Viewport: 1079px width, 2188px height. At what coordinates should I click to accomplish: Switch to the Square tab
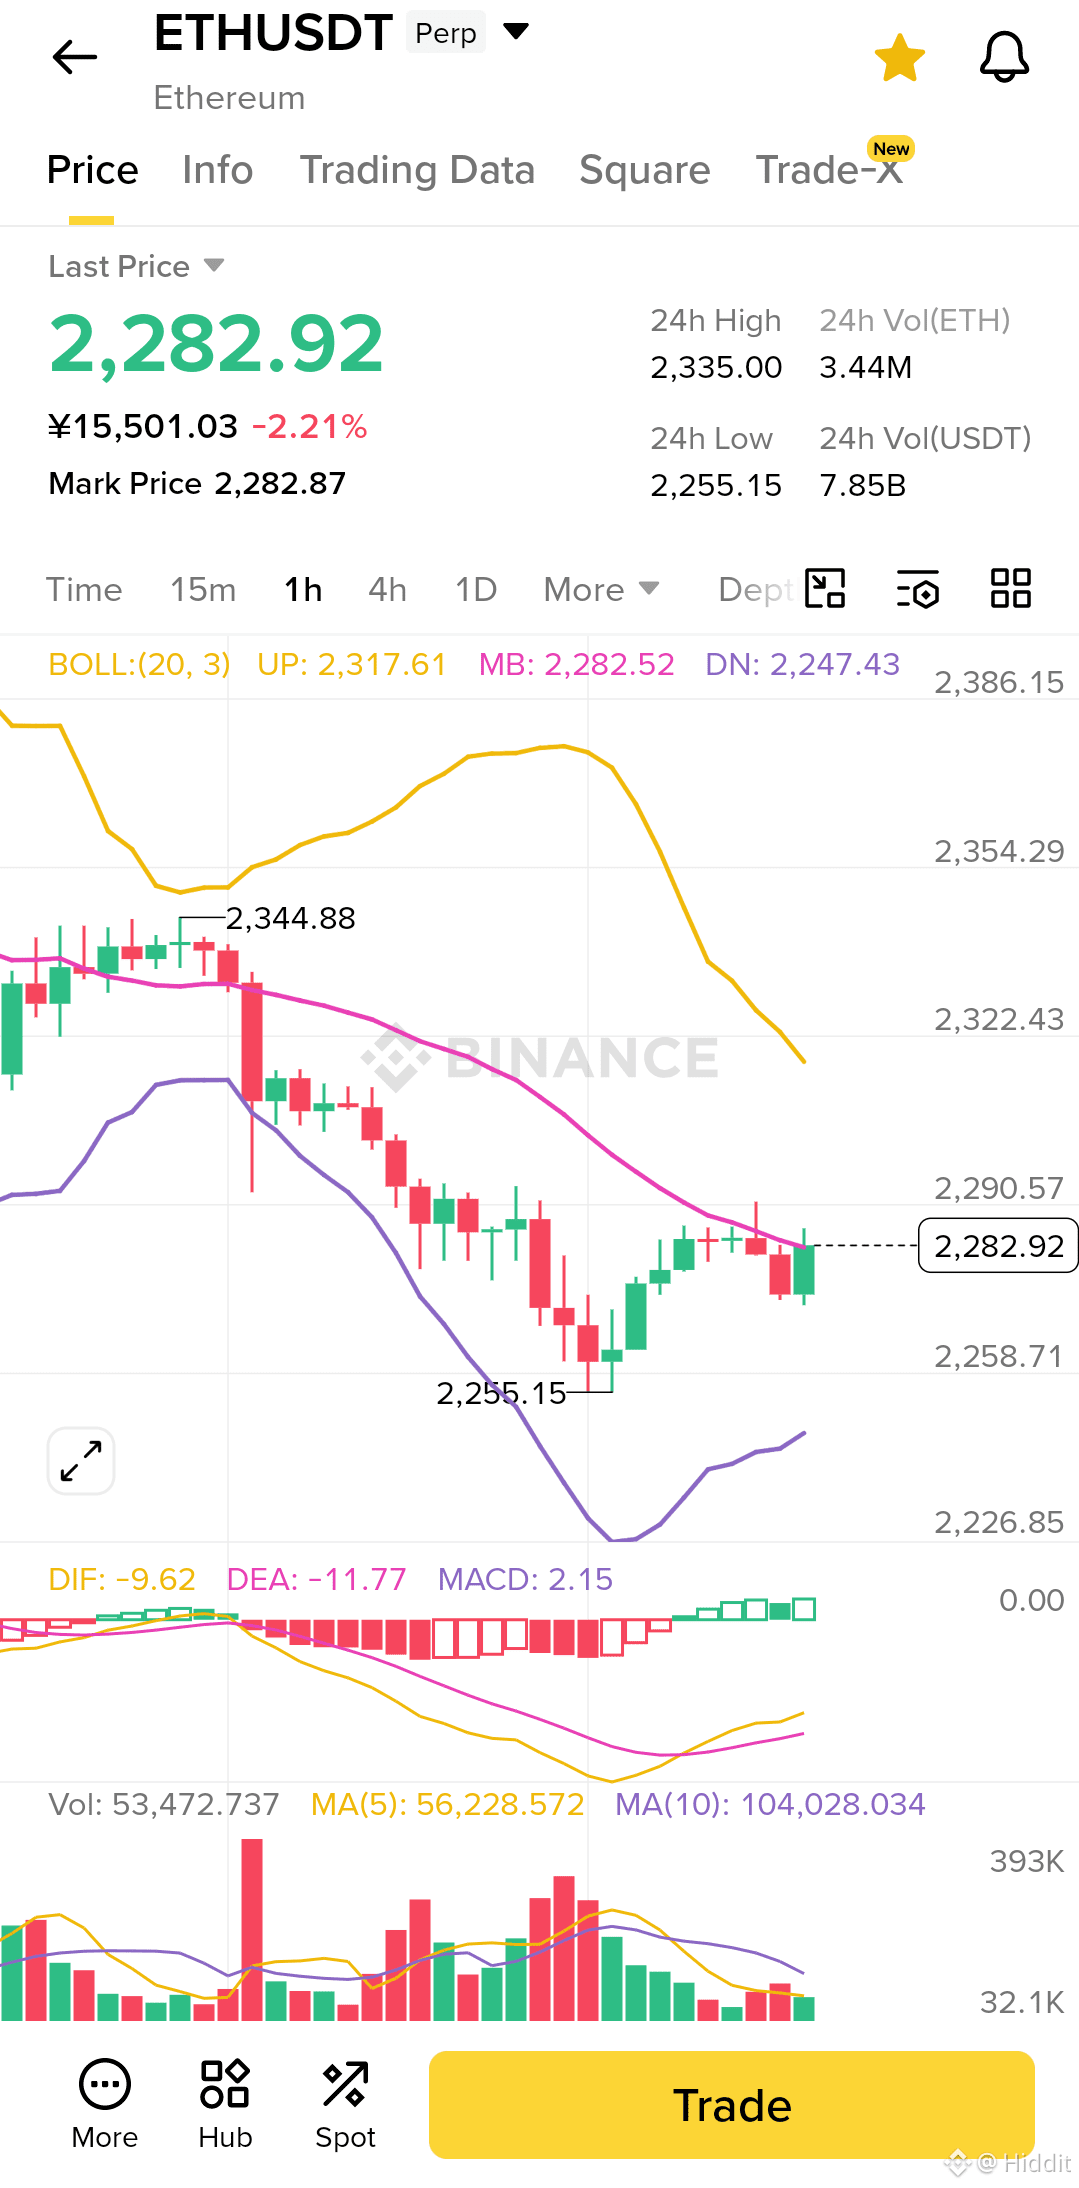point(645,170)
